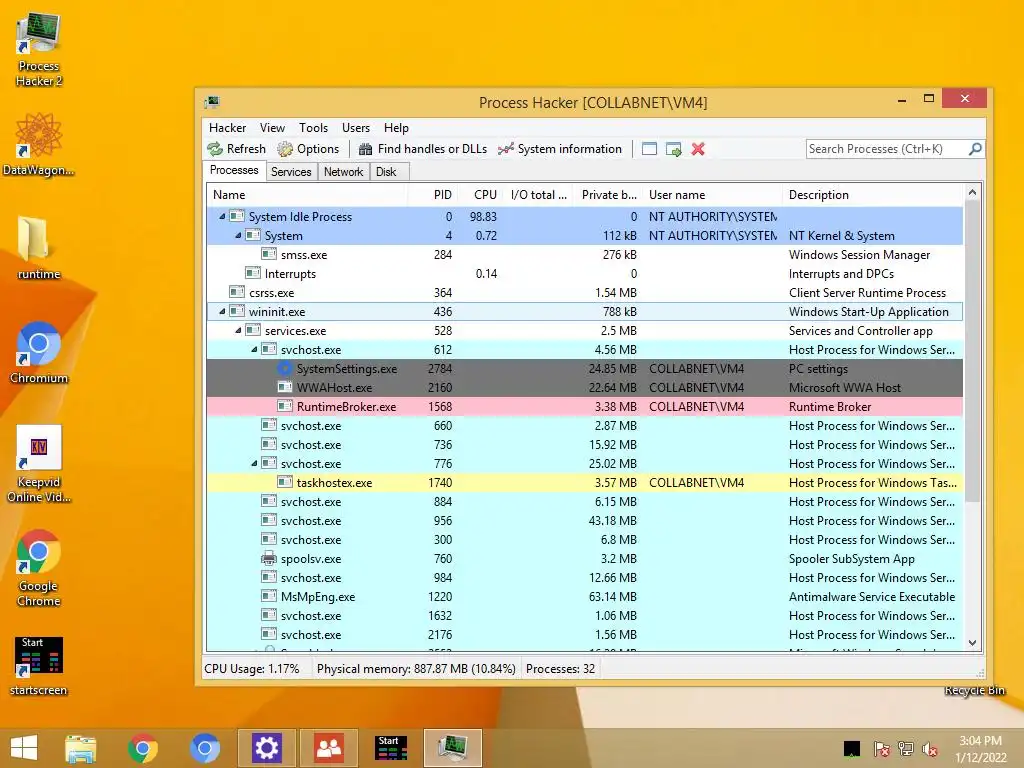Open the Help menu
Viewport: 1024px width, 768px height.
[396, 128]
